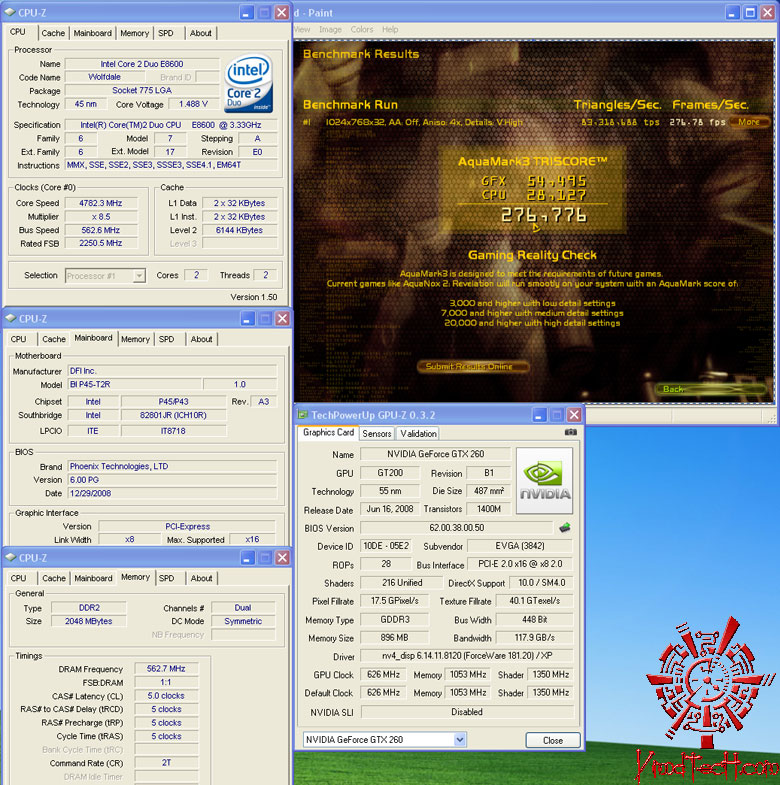Close the Paint window
Viewport: 780px width, 785px height.
(x=767, y=13)
